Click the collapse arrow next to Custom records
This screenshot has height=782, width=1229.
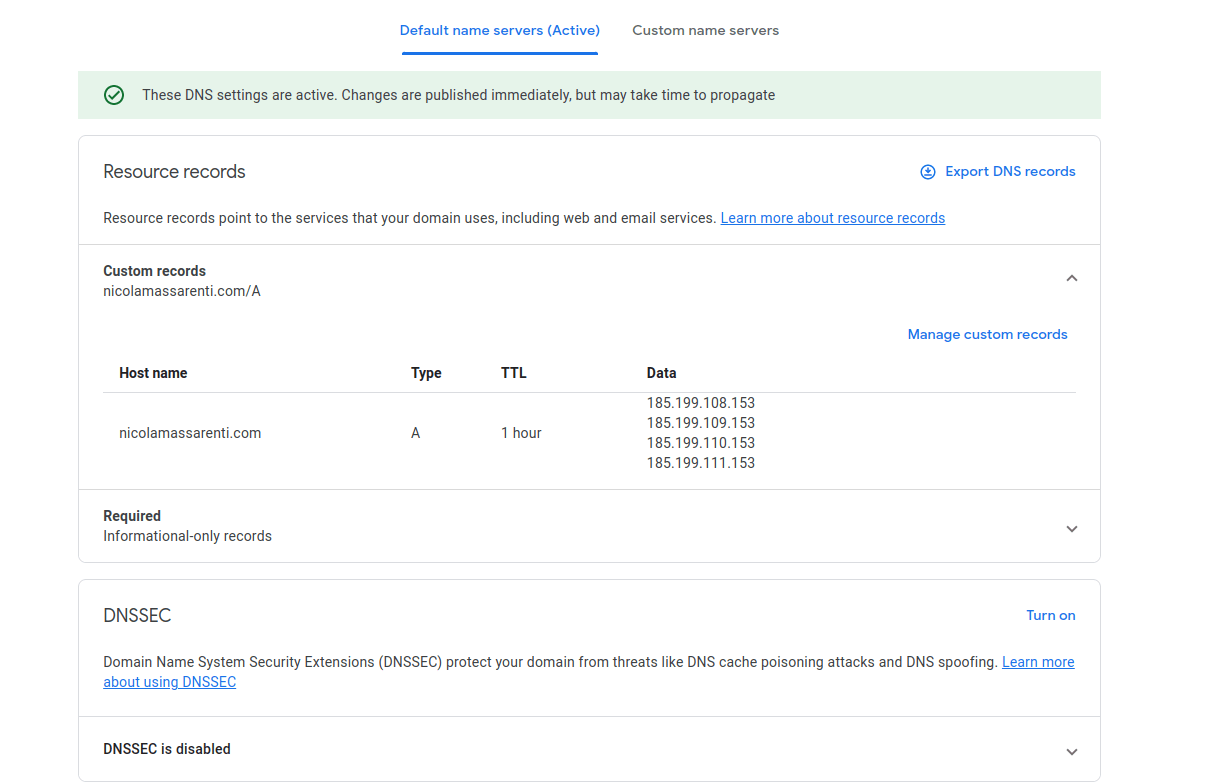pyautogui.click(x=1071, y=278)
